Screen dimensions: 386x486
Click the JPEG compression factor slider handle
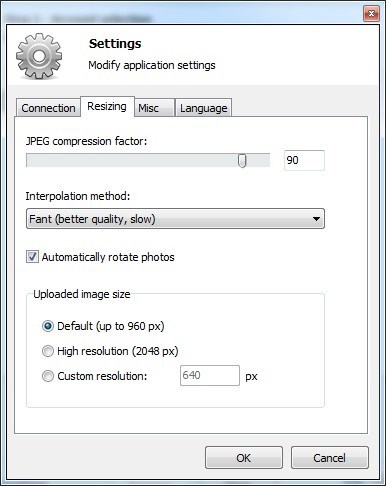242,161
